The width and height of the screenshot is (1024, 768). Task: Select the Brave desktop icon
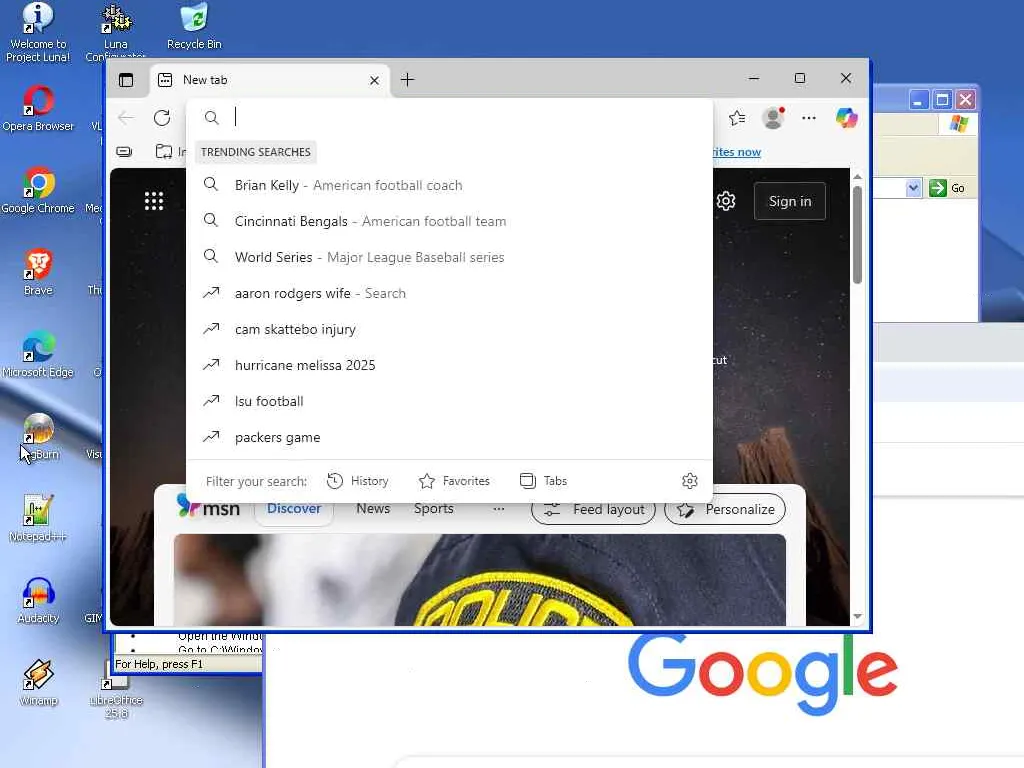click(38, 272)
